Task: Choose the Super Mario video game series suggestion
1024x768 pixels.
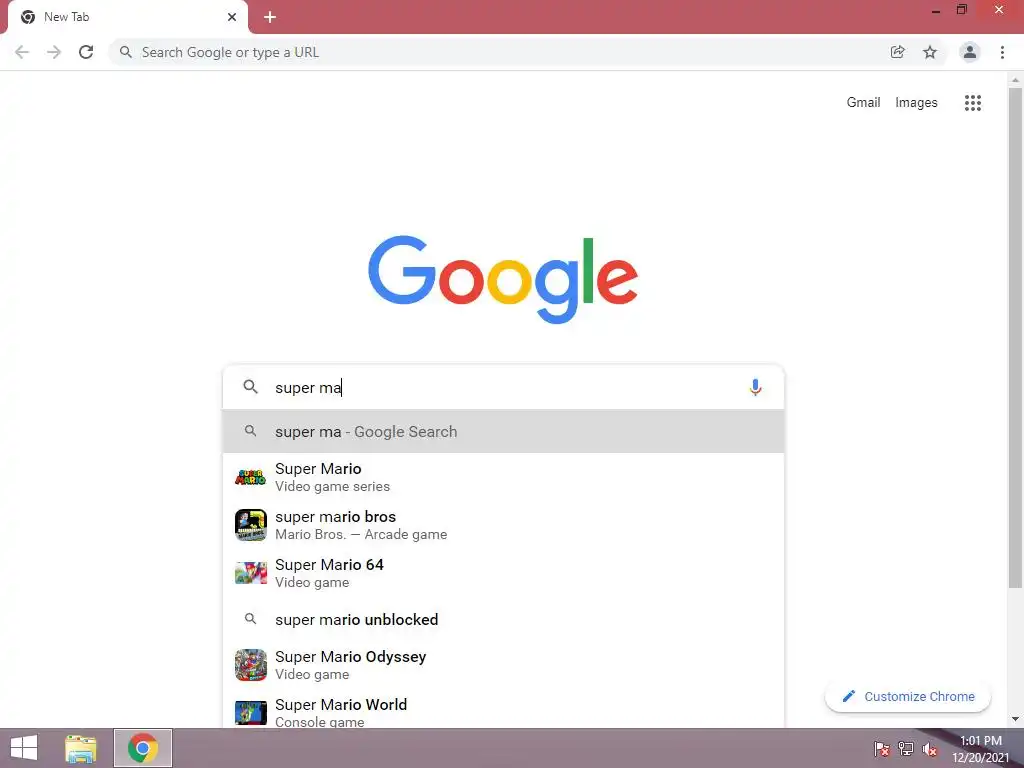Action: (x=504, y=477)
